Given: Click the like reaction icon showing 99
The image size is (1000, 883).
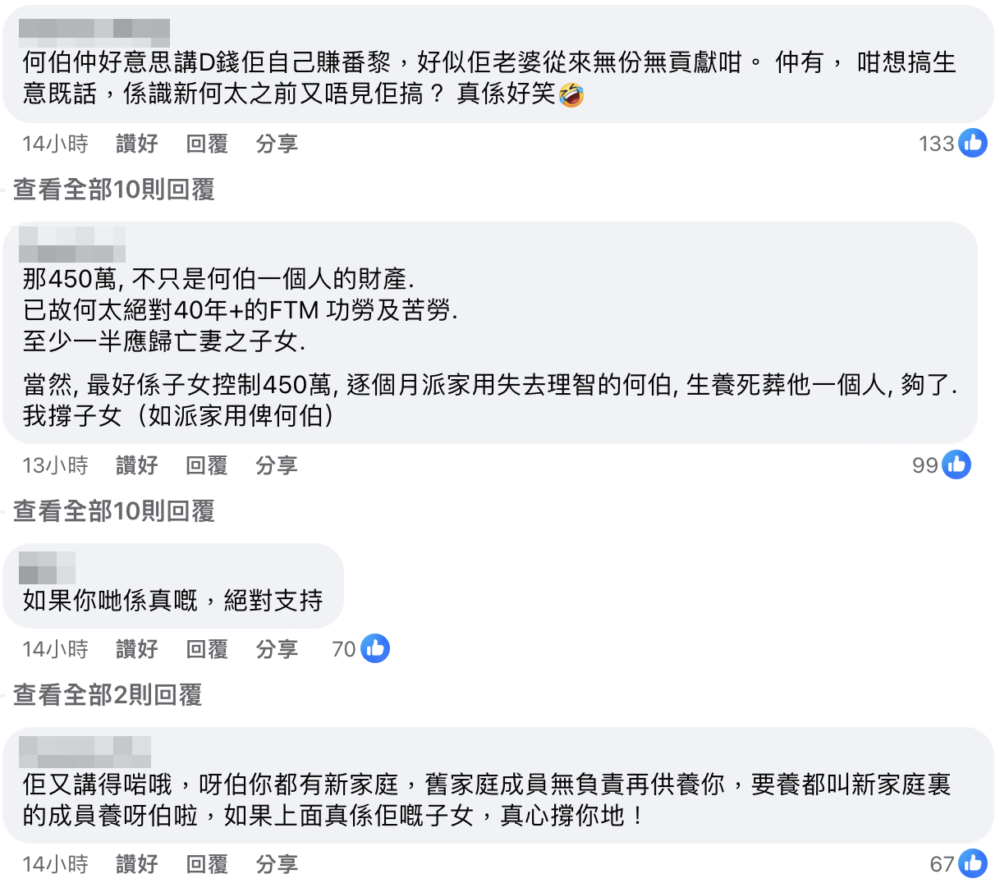Looking at the screenshot, I should click(x=956, y=465).
